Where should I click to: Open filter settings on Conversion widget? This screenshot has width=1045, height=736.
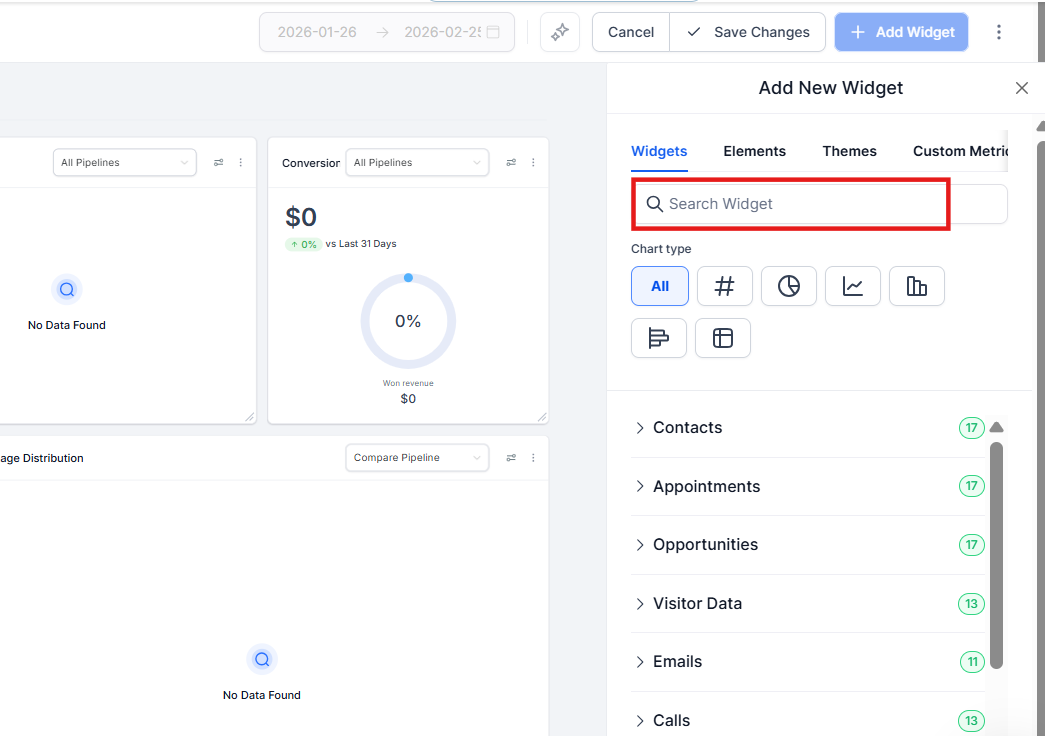(511, 163)
